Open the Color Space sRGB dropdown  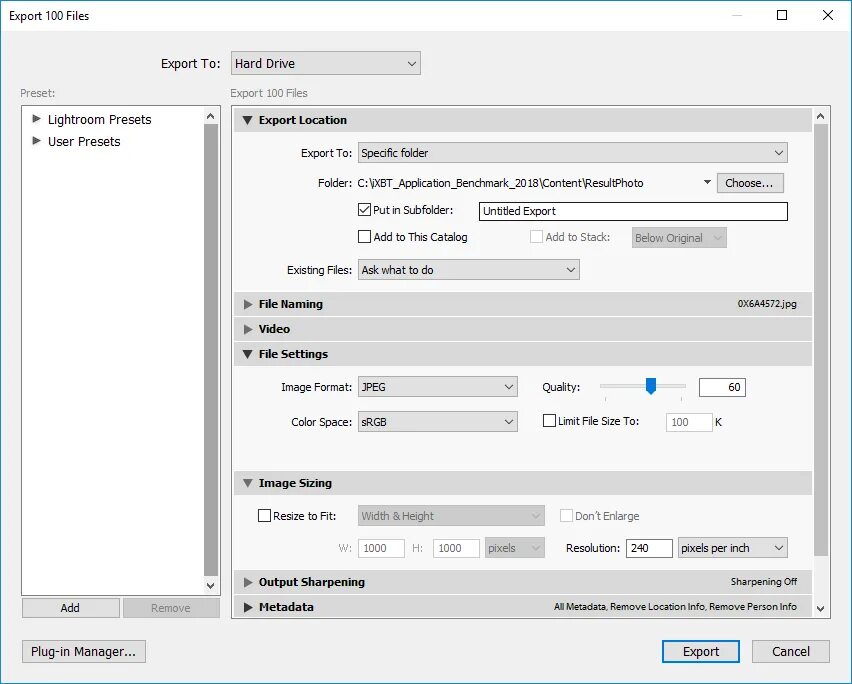coord(437,422)
